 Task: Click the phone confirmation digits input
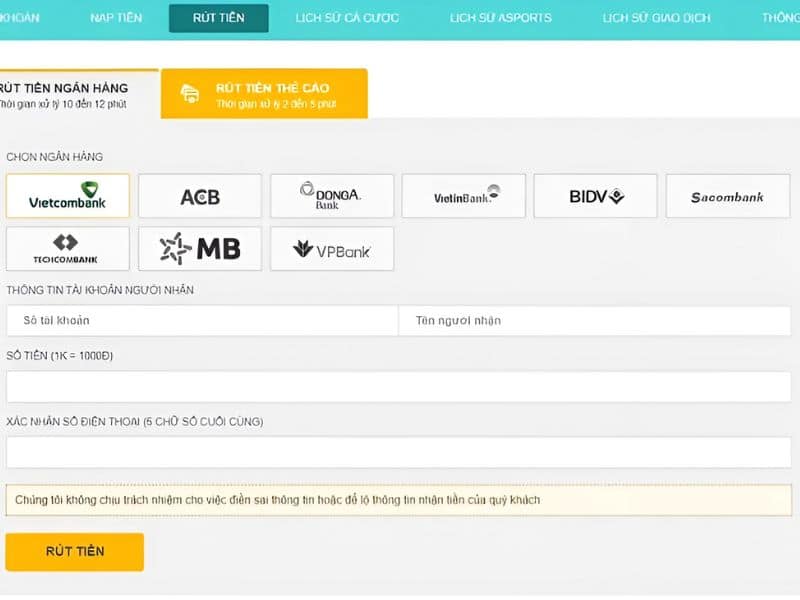pos(398,453)
